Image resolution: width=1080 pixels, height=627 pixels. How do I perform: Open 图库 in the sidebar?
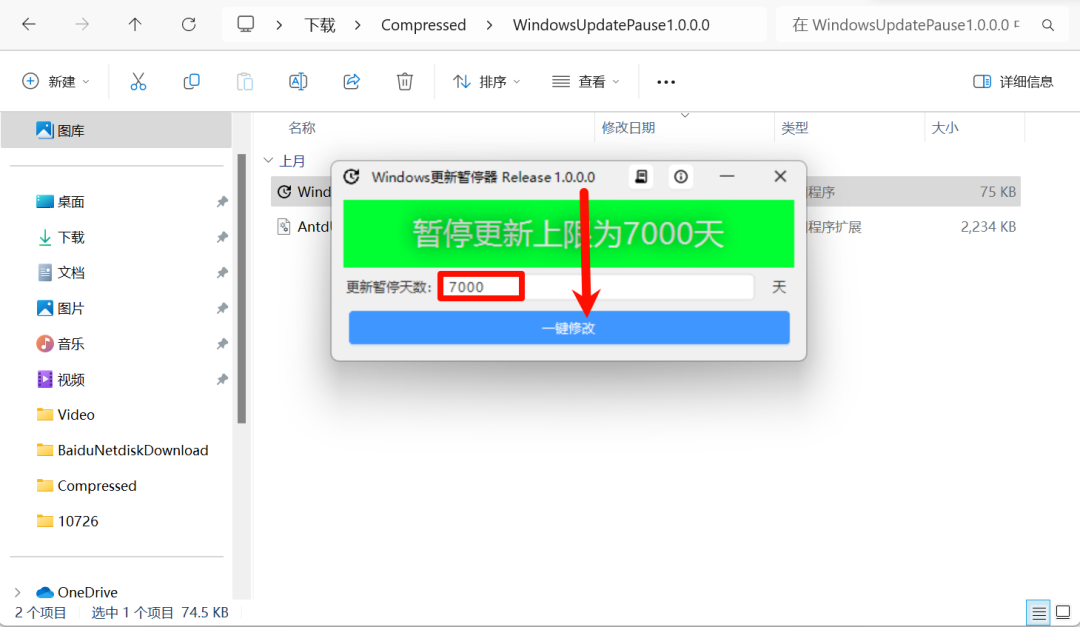116,130
